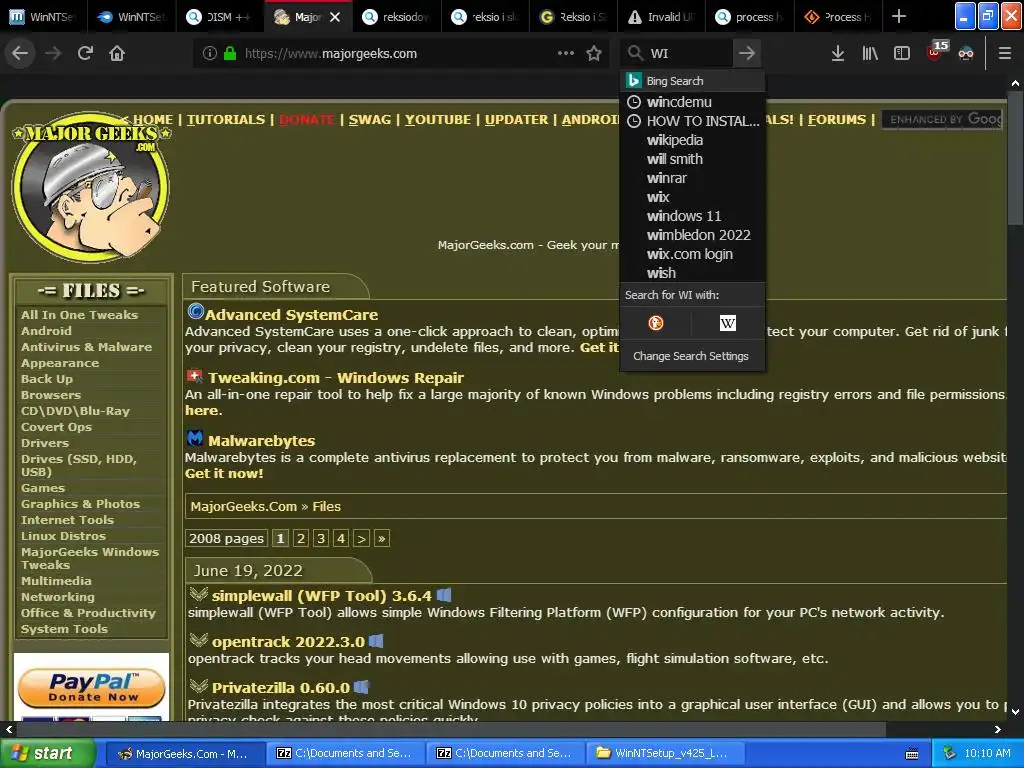
Task: Open the Linux Distros category
Action: pos(63,536)
